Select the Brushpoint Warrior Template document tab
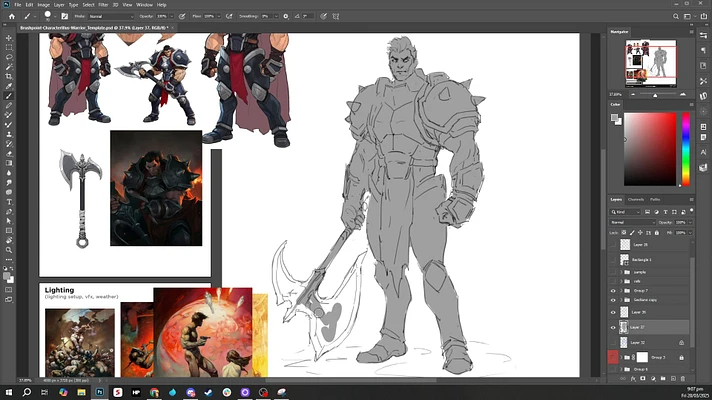Image resolution: width=712 pixels, height=400 pixels. point(94,28)
